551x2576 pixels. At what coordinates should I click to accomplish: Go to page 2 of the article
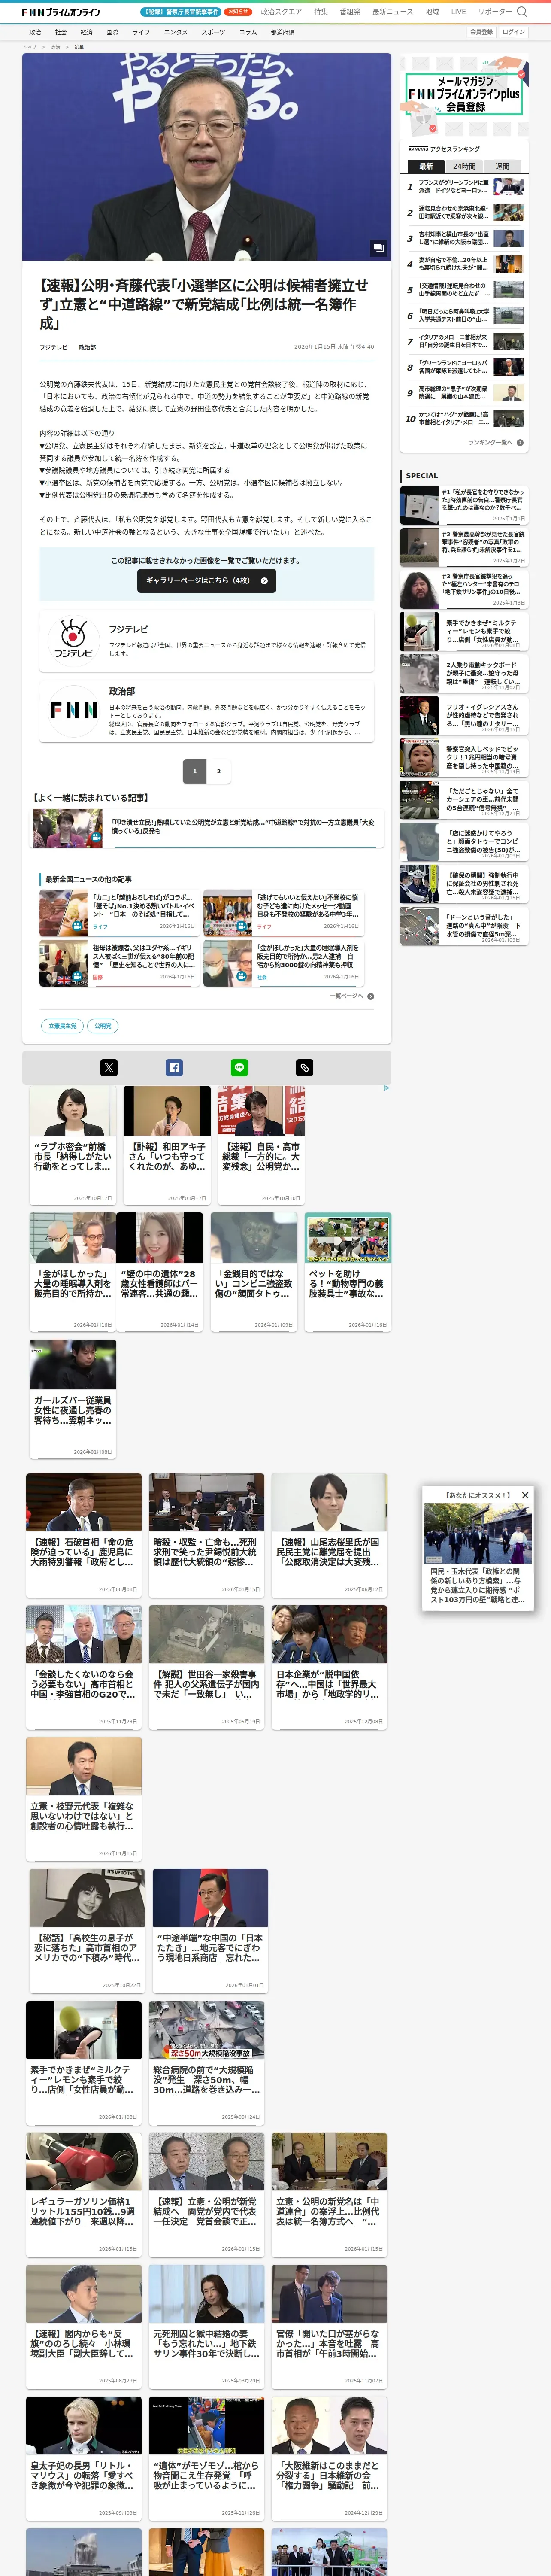219,771
